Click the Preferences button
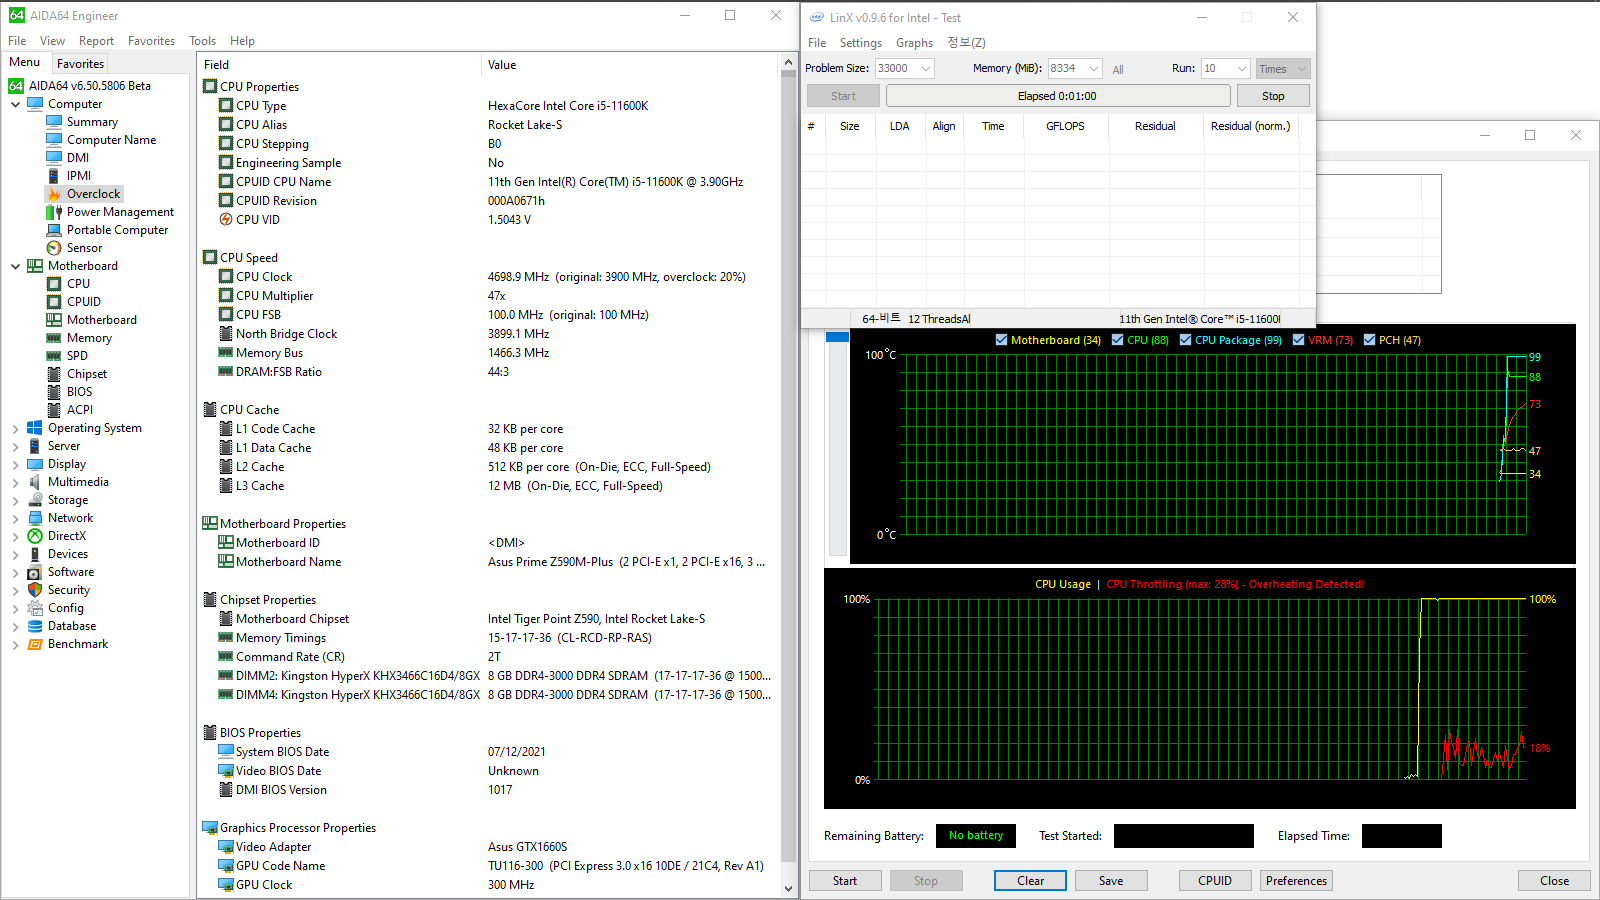 pos(1296,881)
